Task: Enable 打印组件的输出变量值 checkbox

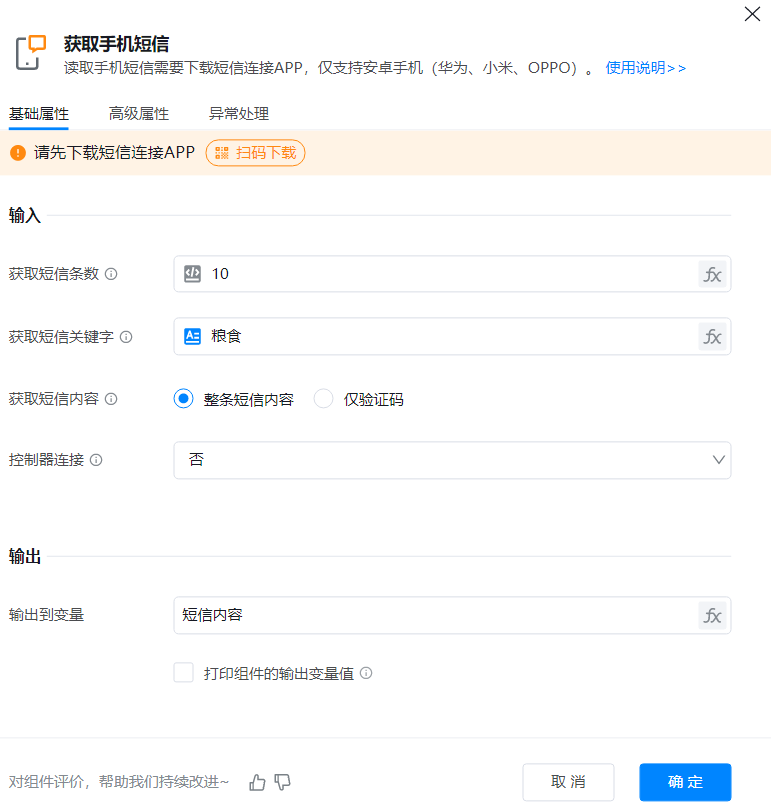Action: point(183,673)
